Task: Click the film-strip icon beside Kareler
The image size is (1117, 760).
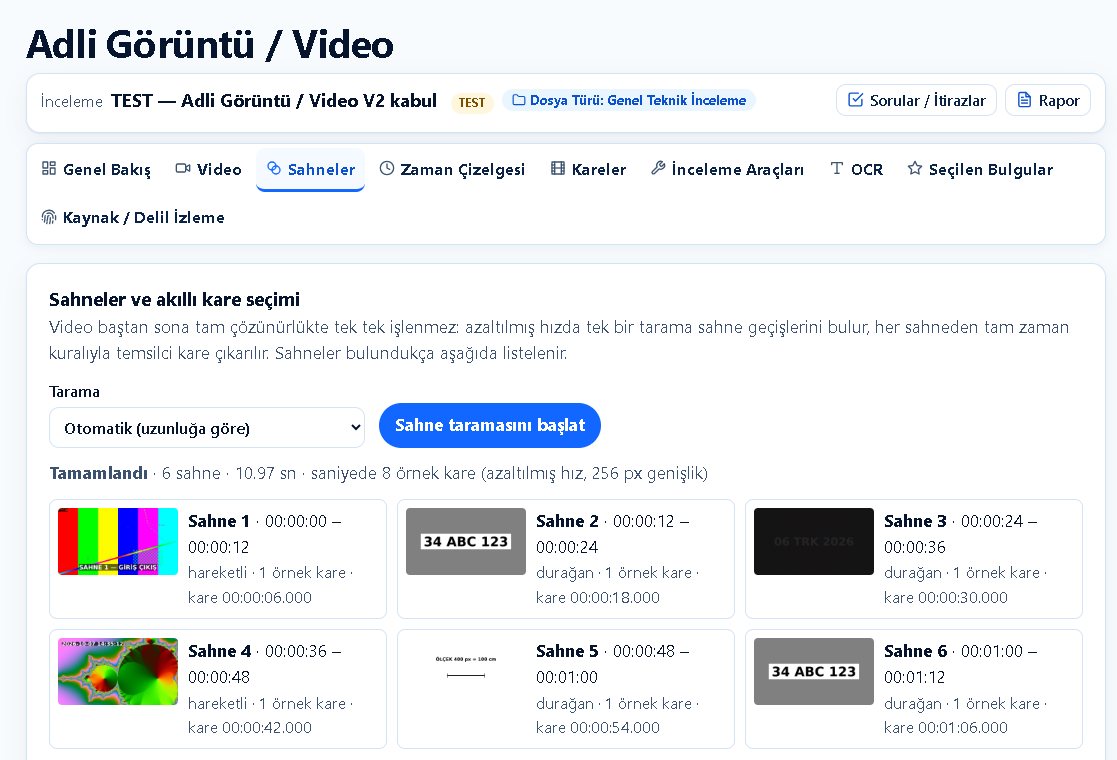Action: (x=558, y=168)
